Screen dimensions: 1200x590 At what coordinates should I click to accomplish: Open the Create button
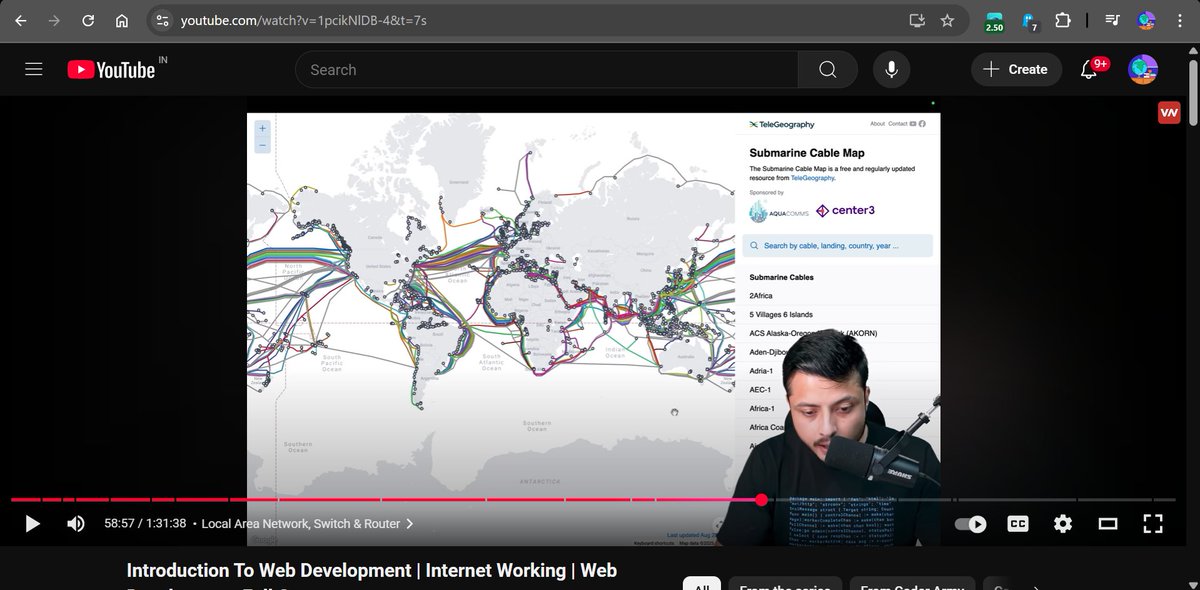coord(1016,69)
